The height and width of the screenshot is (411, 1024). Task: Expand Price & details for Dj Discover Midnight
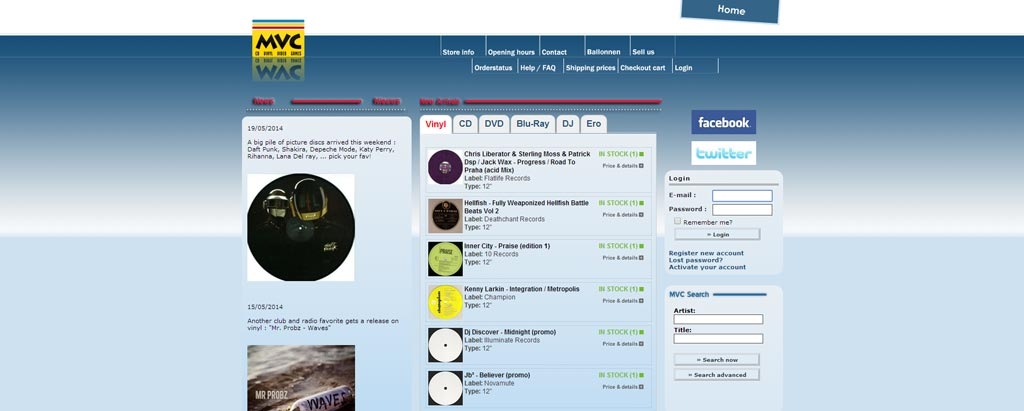623,344
